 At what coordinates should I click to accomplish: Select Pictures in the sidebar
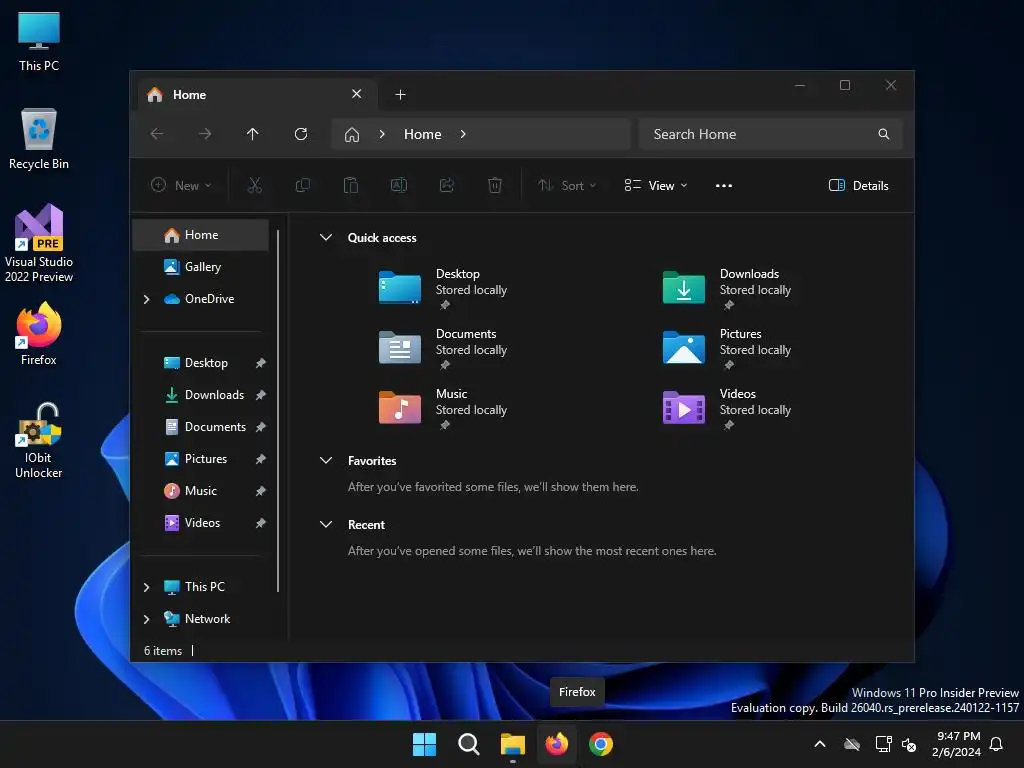click(x=201, y=459)
